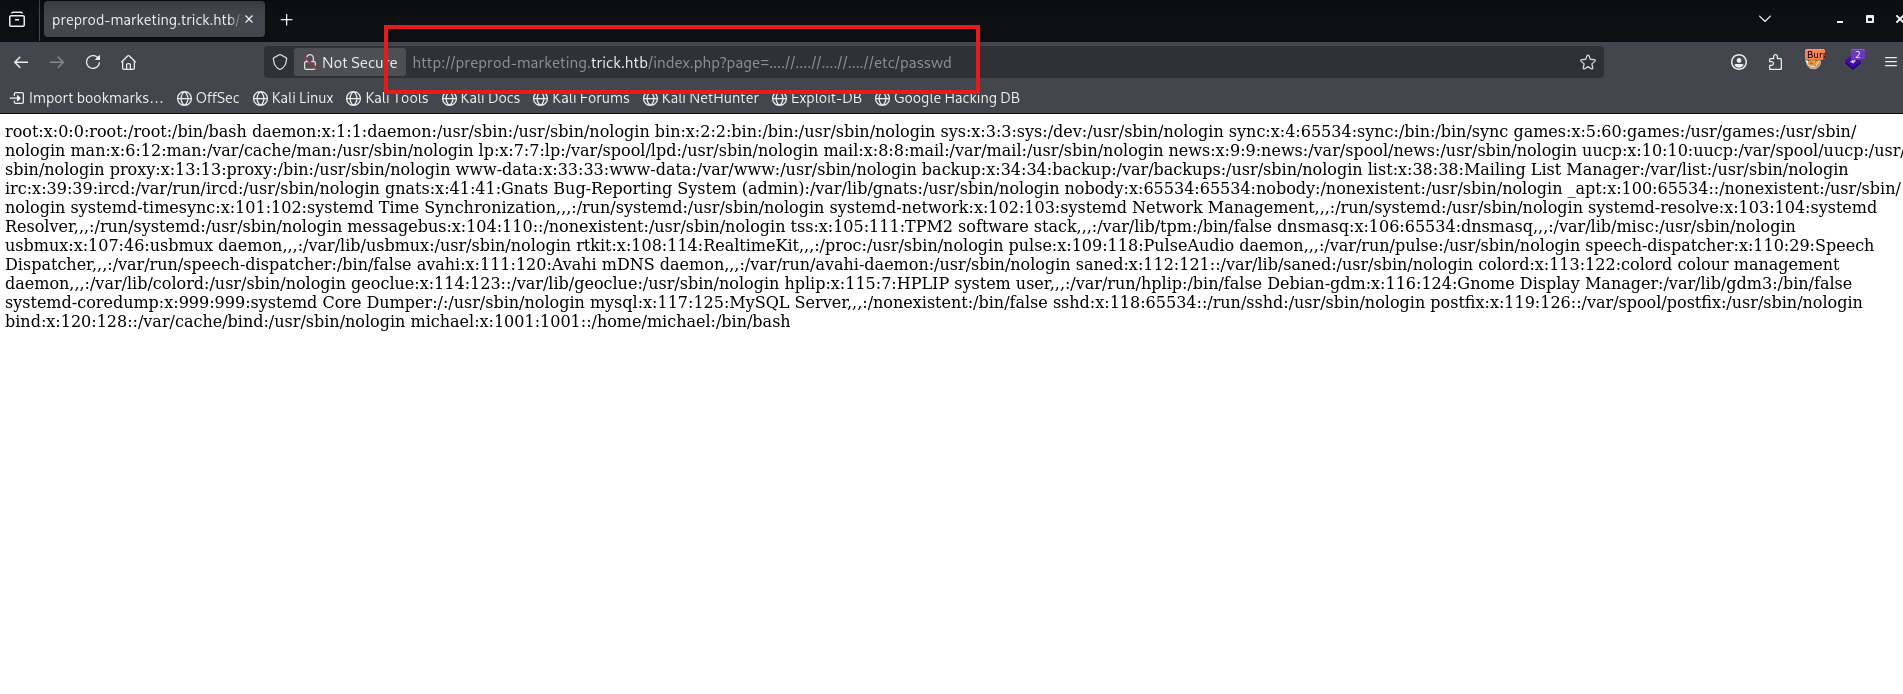Open the Kali Docs bookmark

tap(481, 98)
